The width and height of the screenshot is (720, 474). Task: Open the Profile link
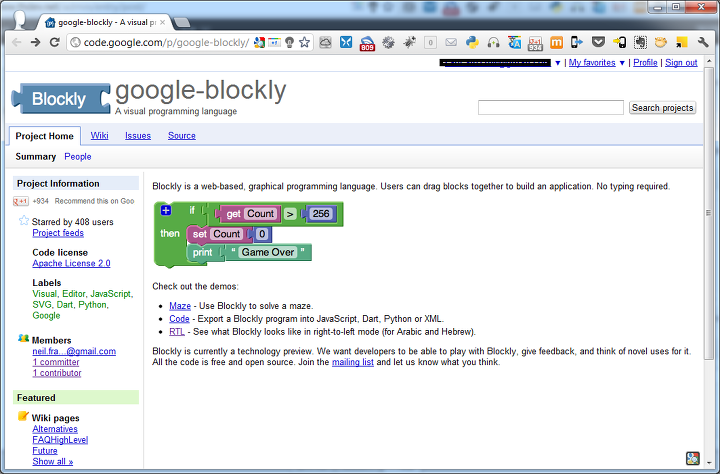click(645, 63)
